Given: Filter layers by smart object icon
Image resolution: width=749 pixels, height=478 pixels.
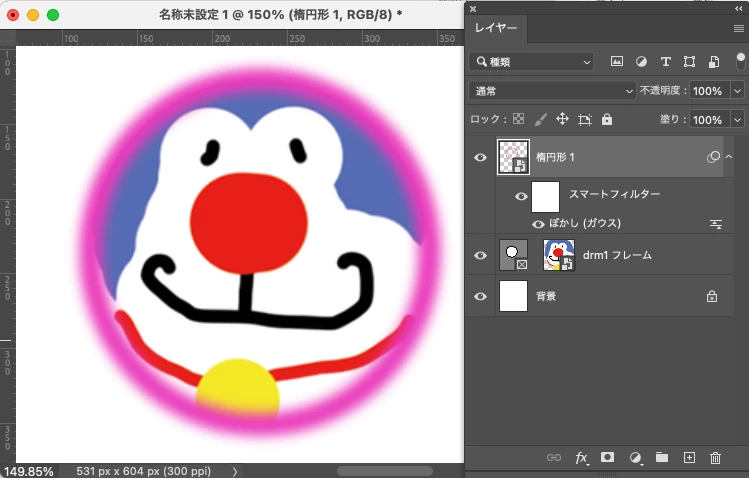Looking at the screenshot, I should tap(714, 61).
